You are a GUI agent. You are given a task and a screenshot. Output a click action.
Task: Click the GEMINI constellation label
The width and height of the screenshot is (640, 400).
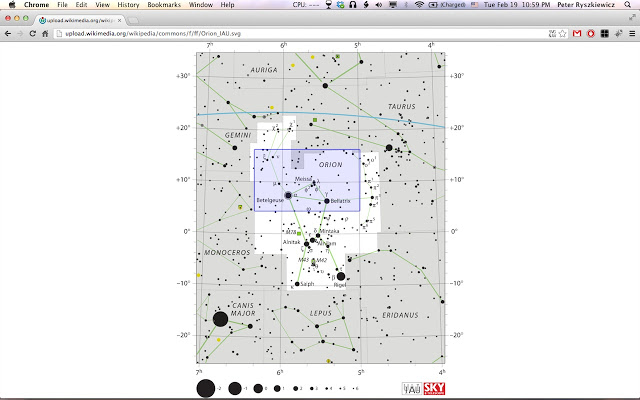238,135
